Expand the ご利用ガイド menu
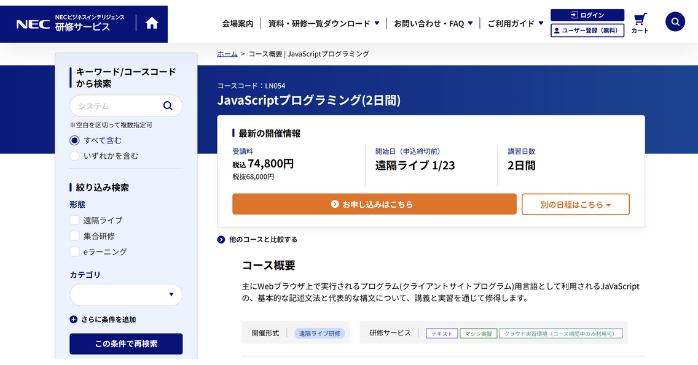 click(x=515, y=23)
